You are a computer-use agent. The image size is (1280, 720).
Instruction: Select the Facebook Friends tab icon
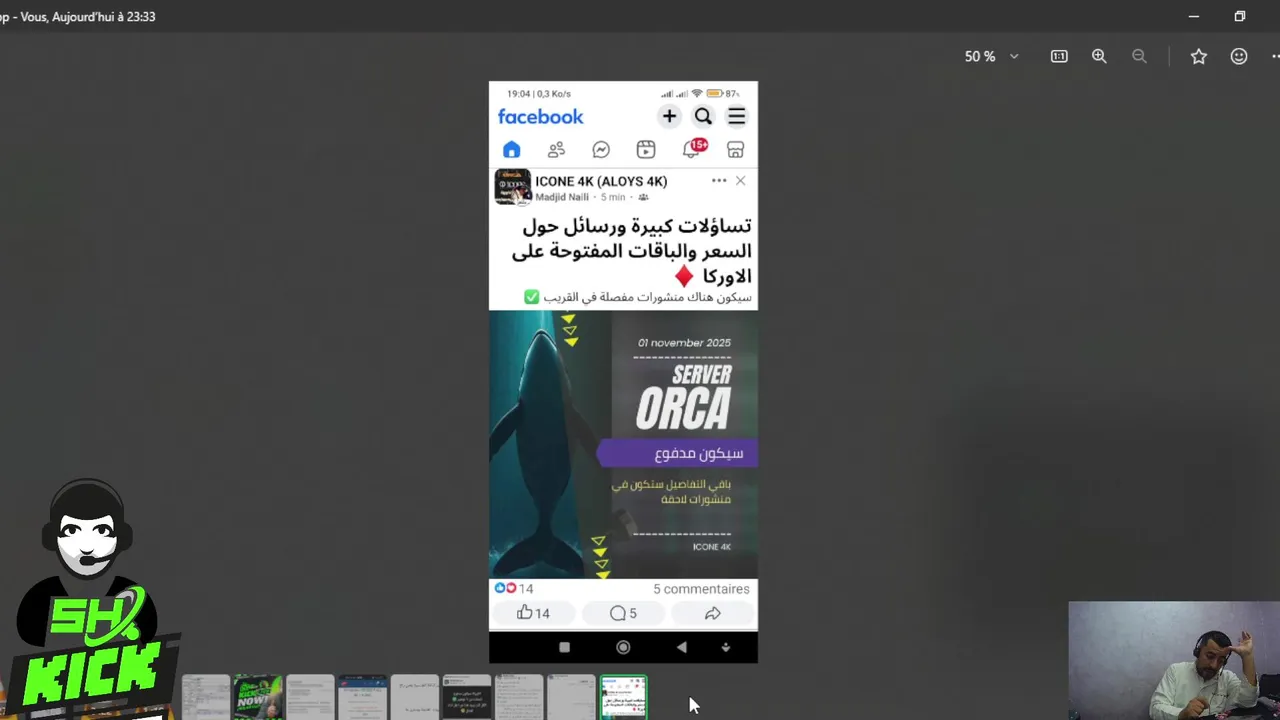pyautogui.click(x=556, y=149)
